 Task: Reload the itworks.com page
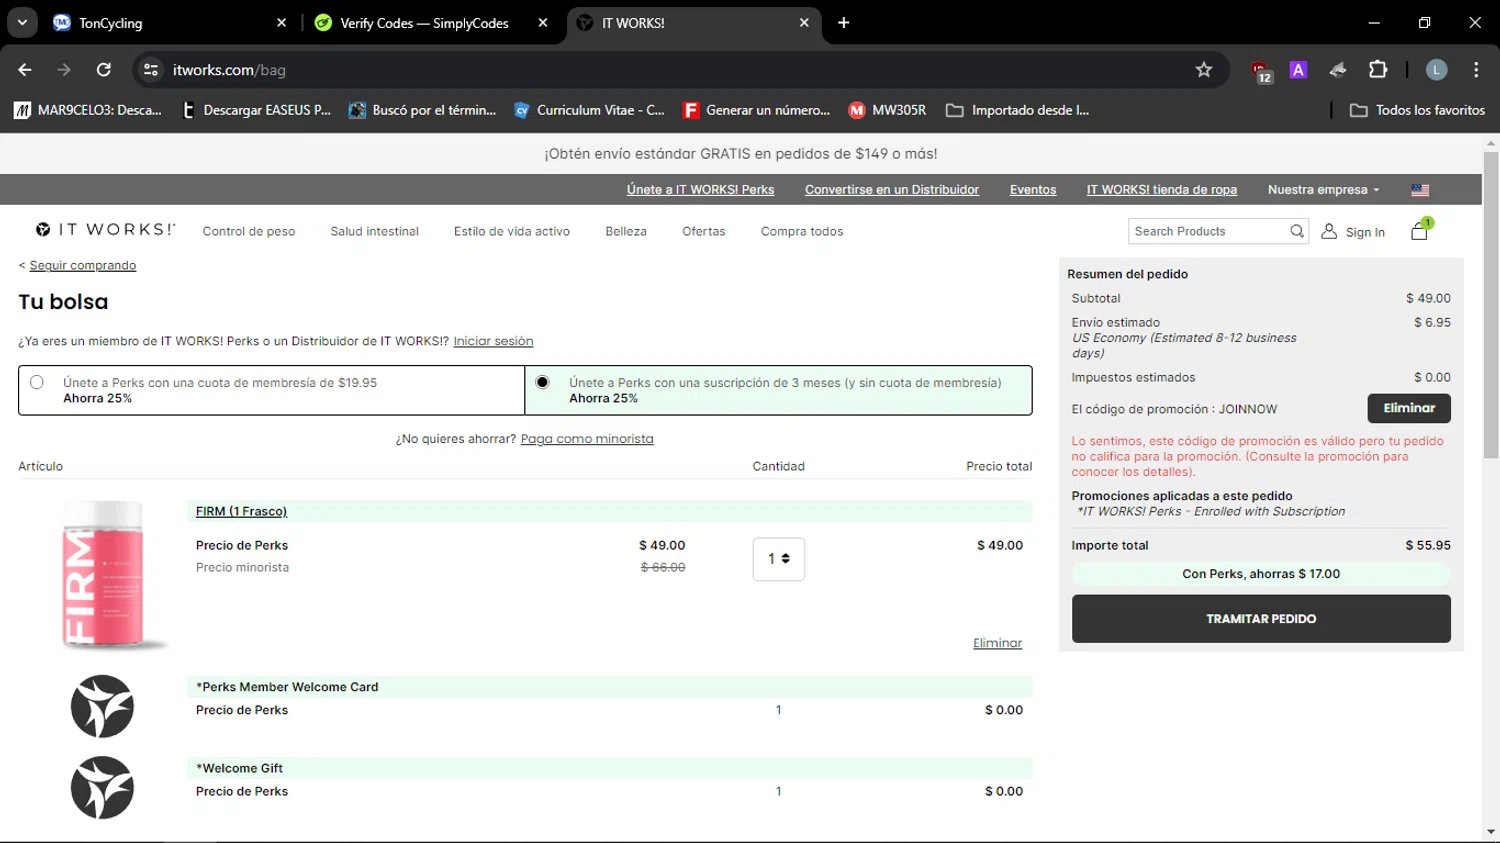(104, 70)
